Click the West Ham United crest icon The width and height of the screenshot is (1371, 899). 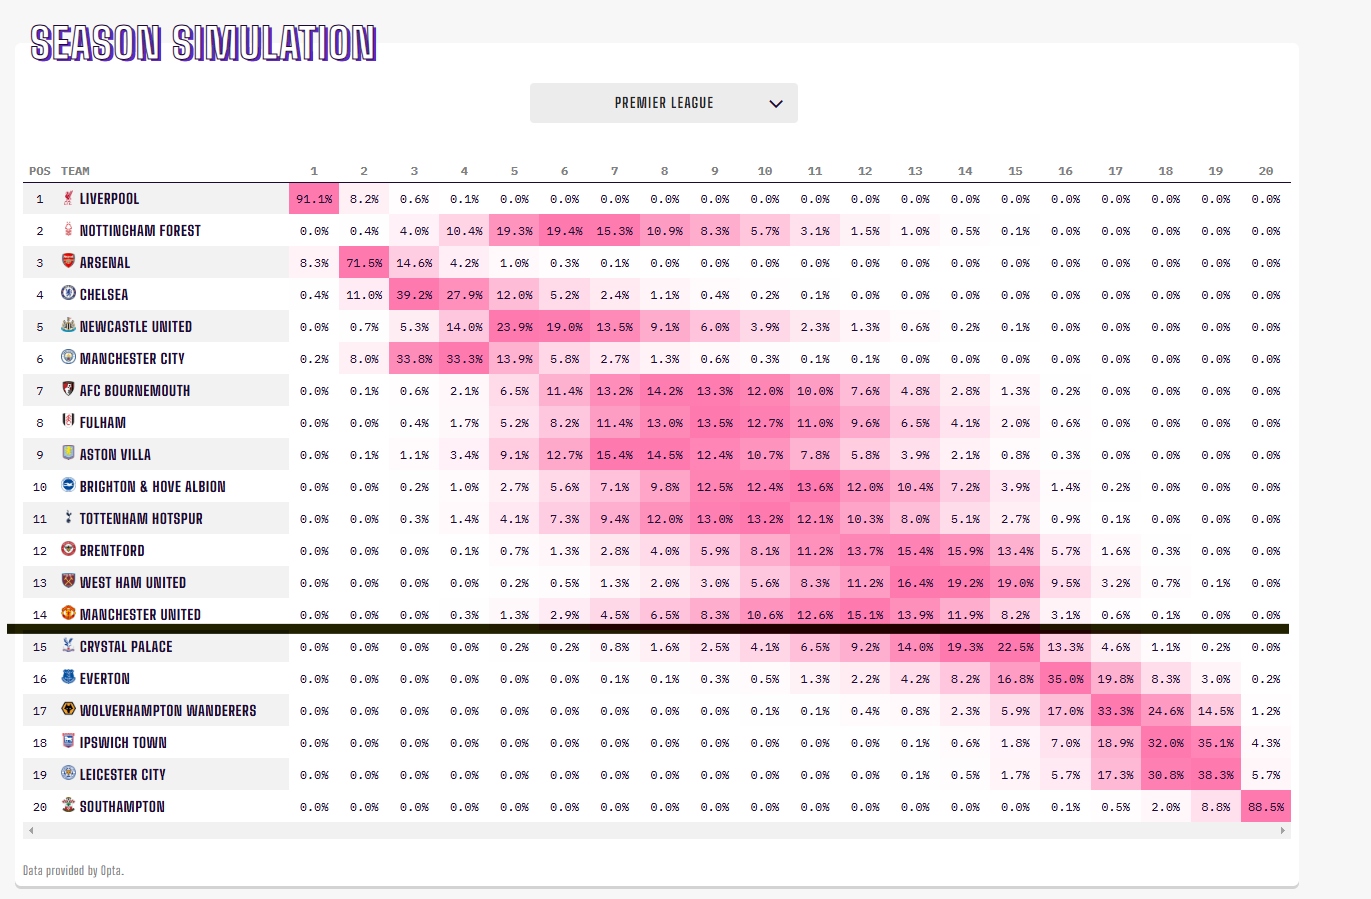(x=68, y=583)
